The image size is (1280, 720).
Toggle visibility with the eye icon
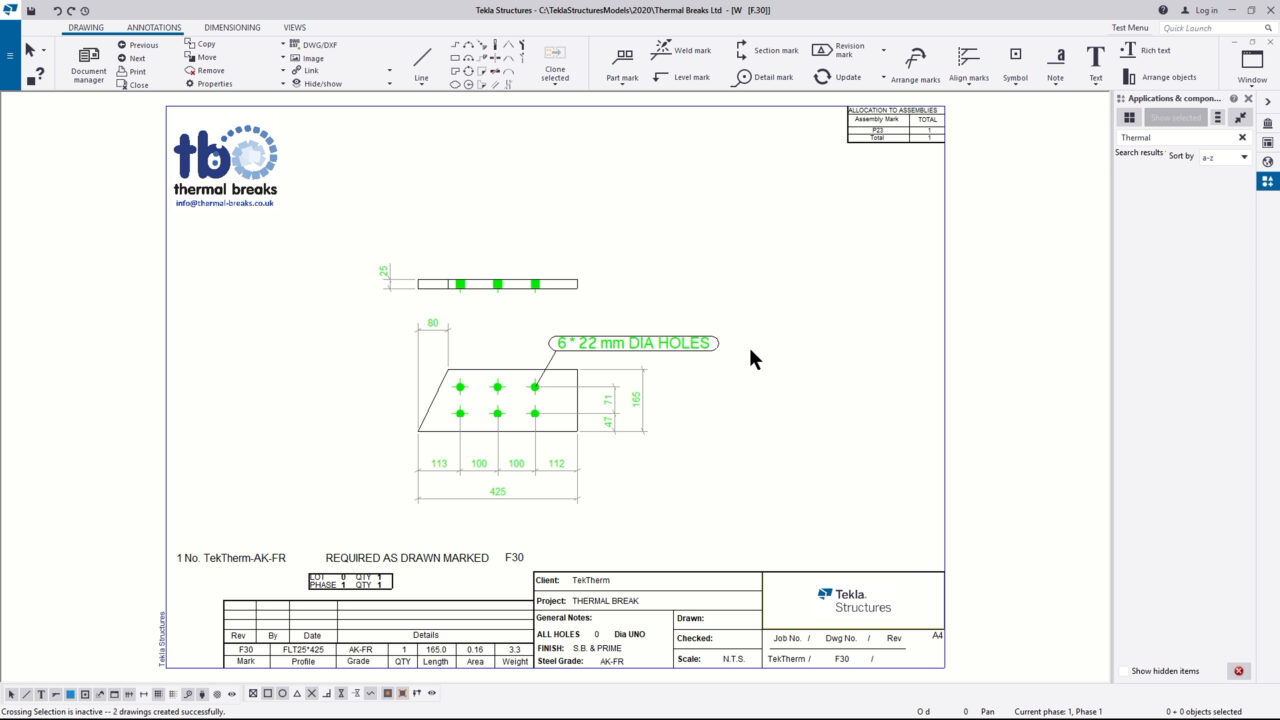pos(230,693)
